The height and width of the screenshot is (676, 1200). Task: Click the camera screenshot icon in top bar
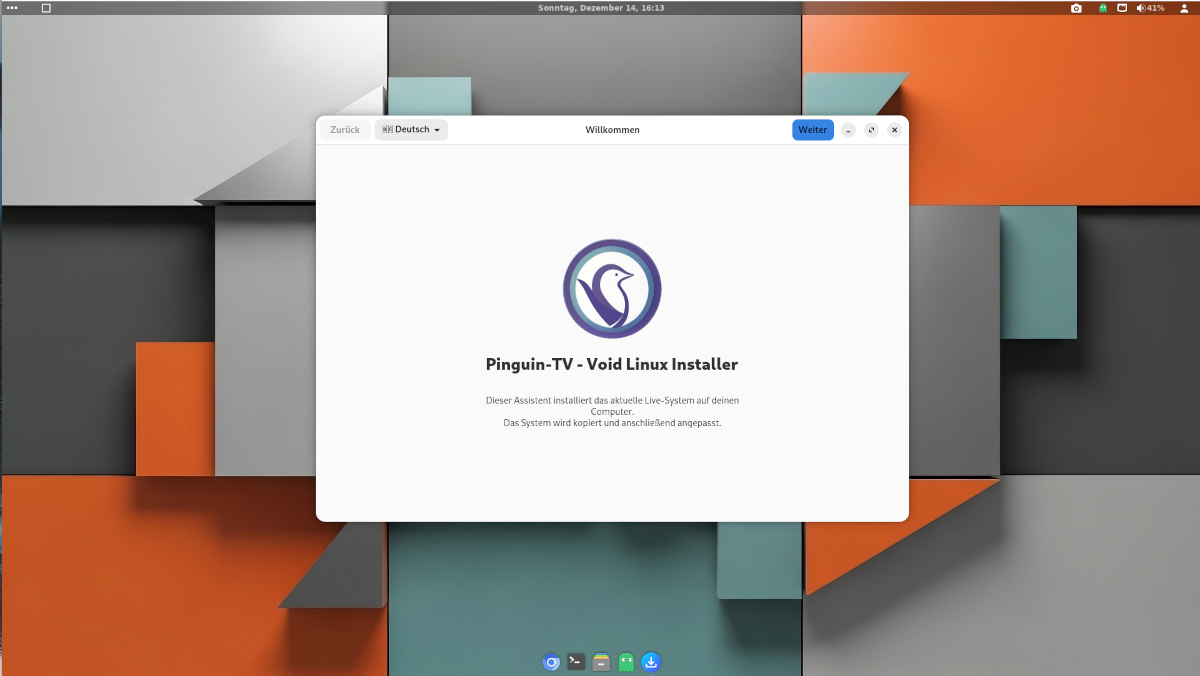(x=1076, y=8)
